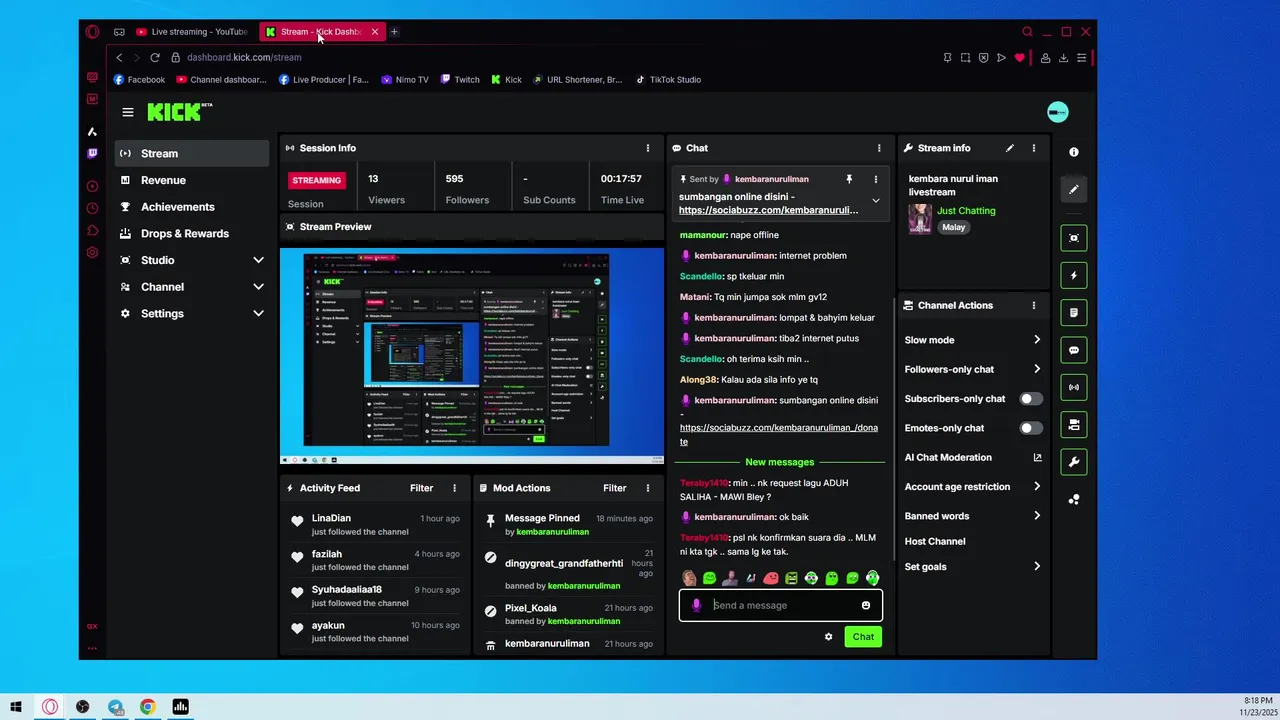Viewport: 1280px width, 720px height.
Task: Open Stream info three-dot menu
Action: click(1034, 148)
